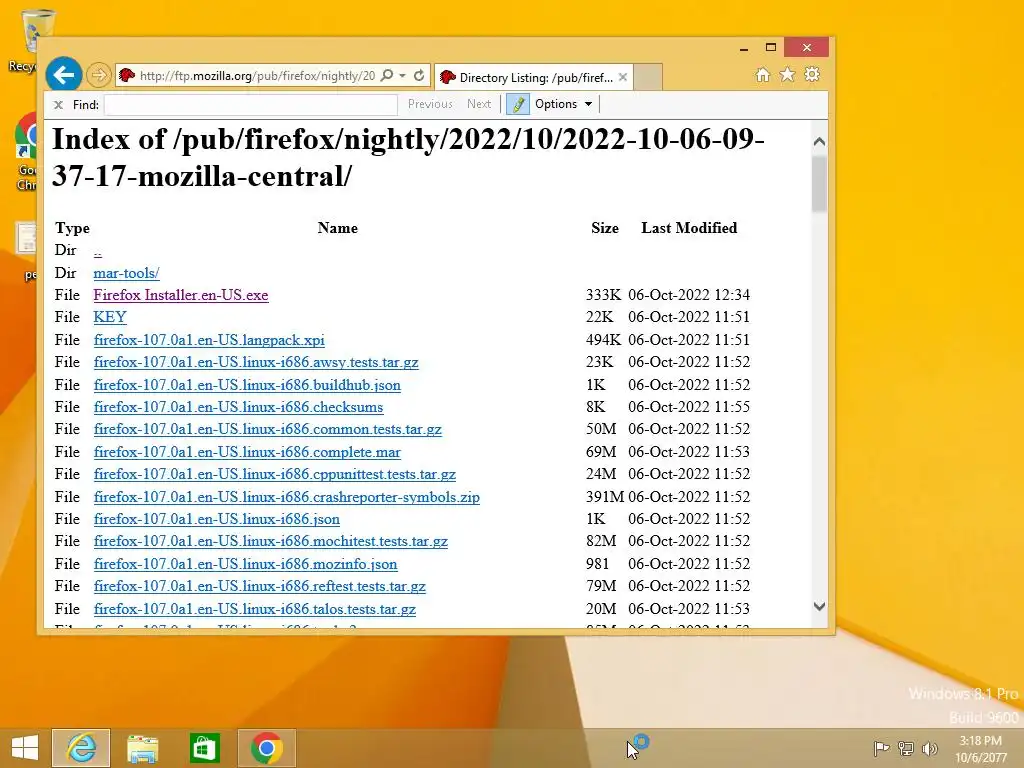
Task: Open linux-i686.talos.tests.tar.gz link
Action: click(255, 610)
